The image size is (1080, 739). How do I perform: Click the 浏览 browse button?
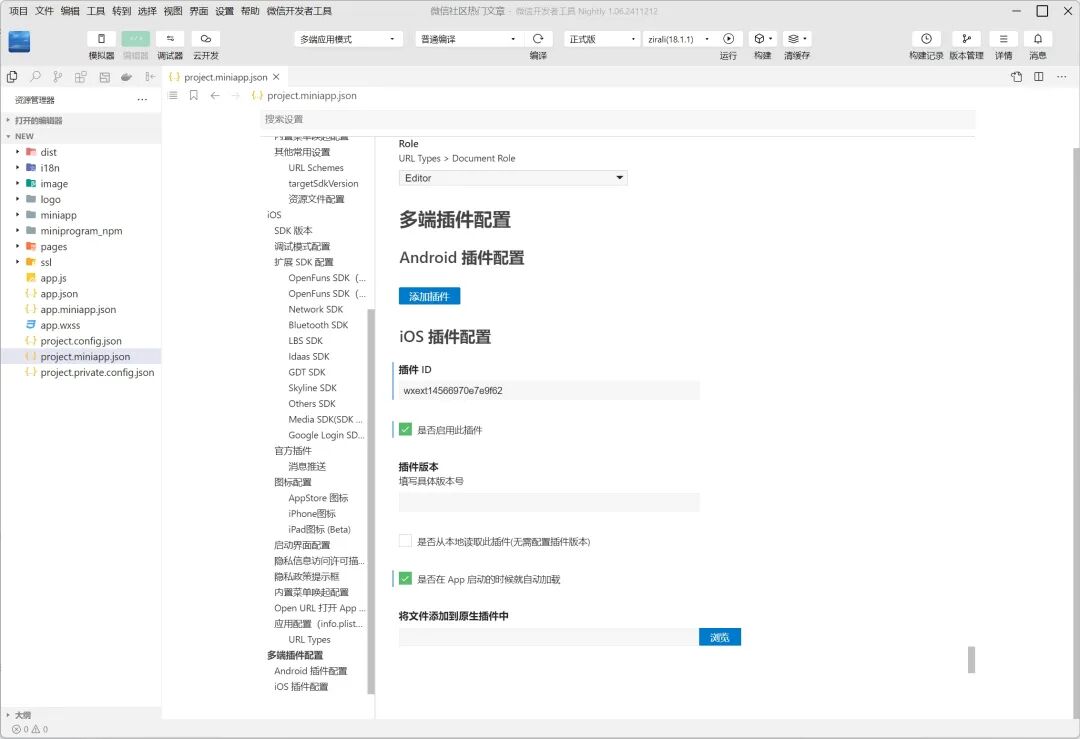[720, 637]
